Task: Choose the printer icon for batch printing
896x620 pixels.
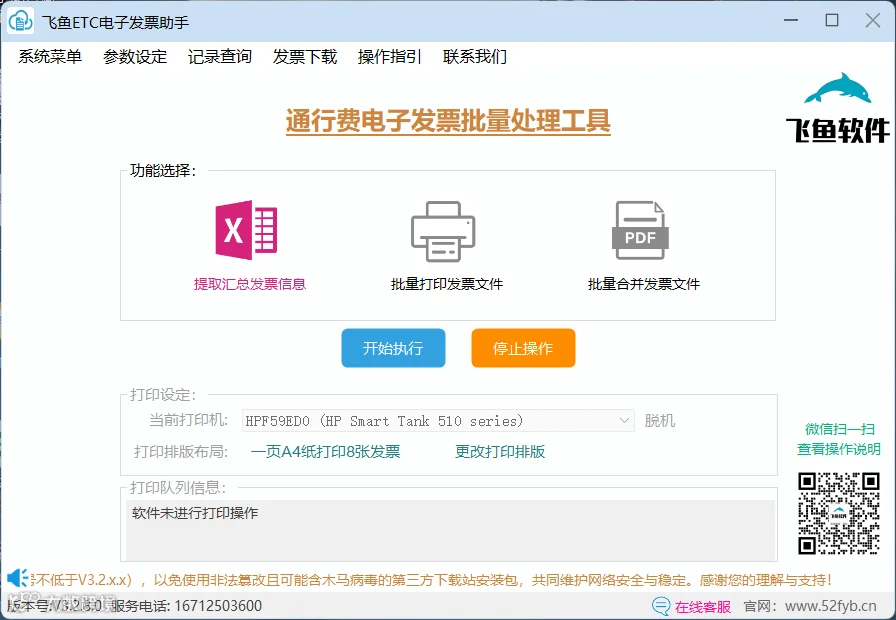Action: (x=443, y=231)
